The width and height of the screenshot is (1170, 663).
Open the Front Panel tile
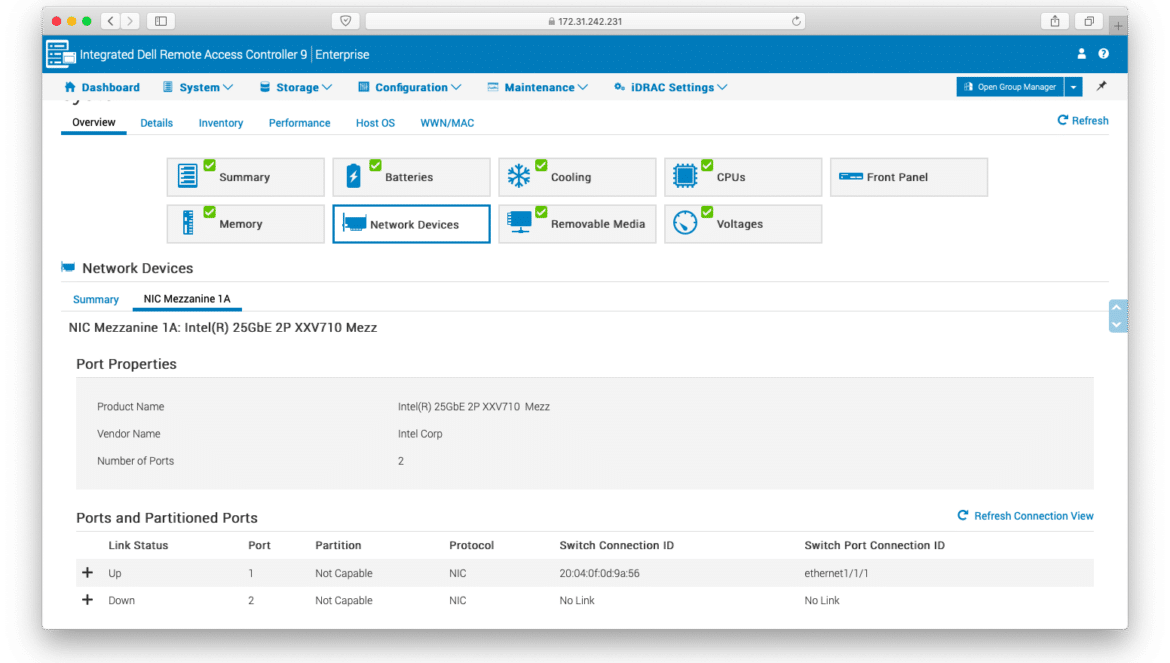(x=908, y=177)
